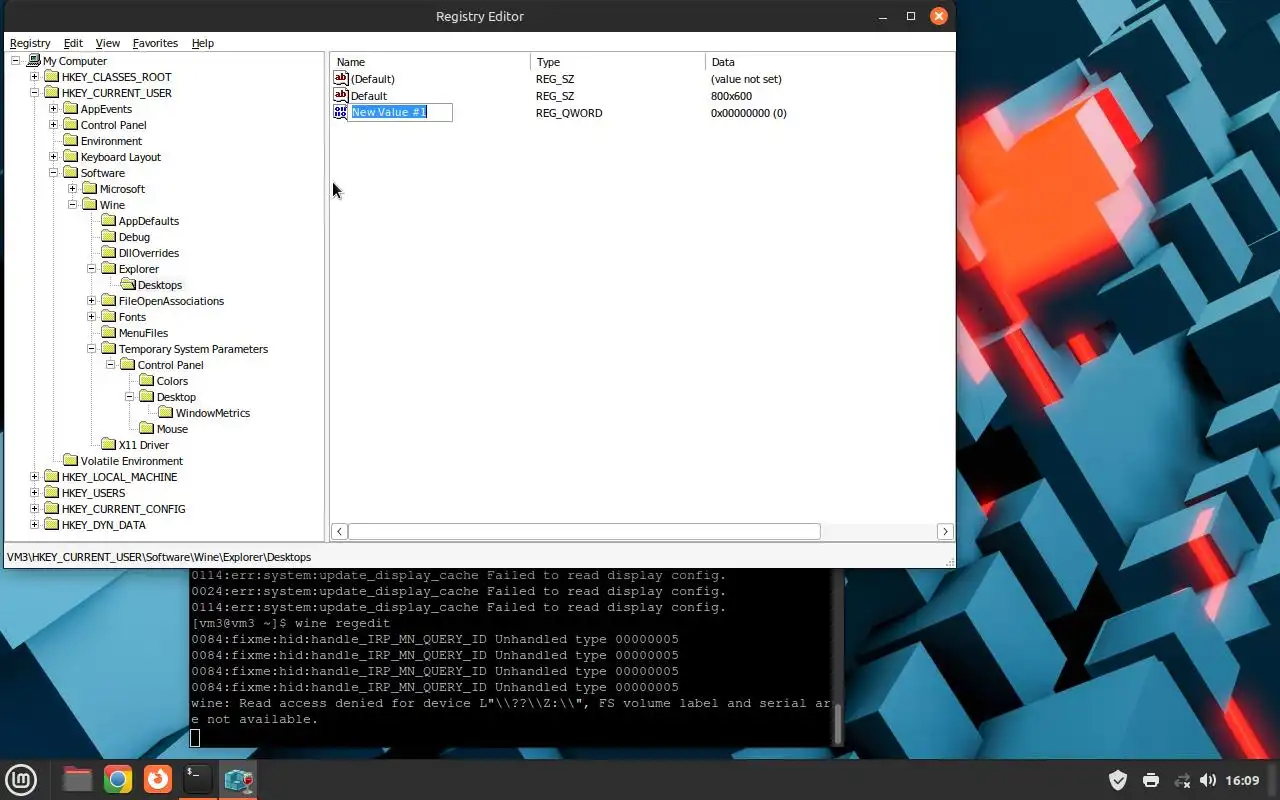The height and width of the screenshot is (800, 1280).
Task: Click the security shield tray icon
Action: tap(1118, 780)
